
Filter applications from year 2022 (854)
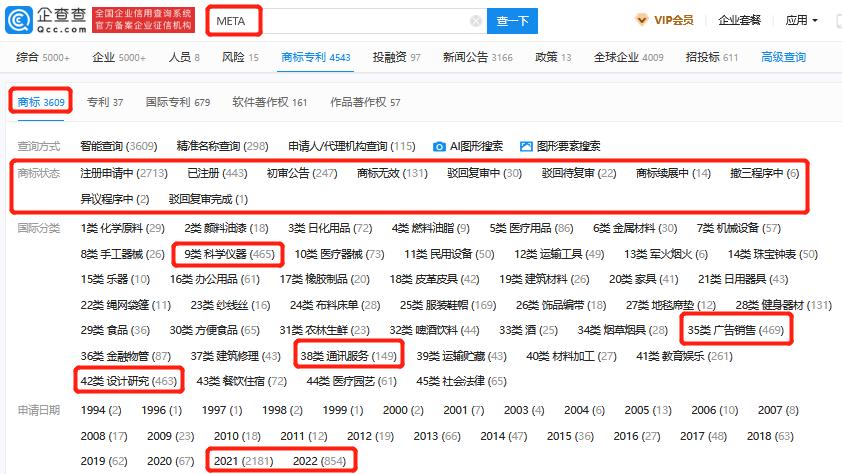(320, 461)
